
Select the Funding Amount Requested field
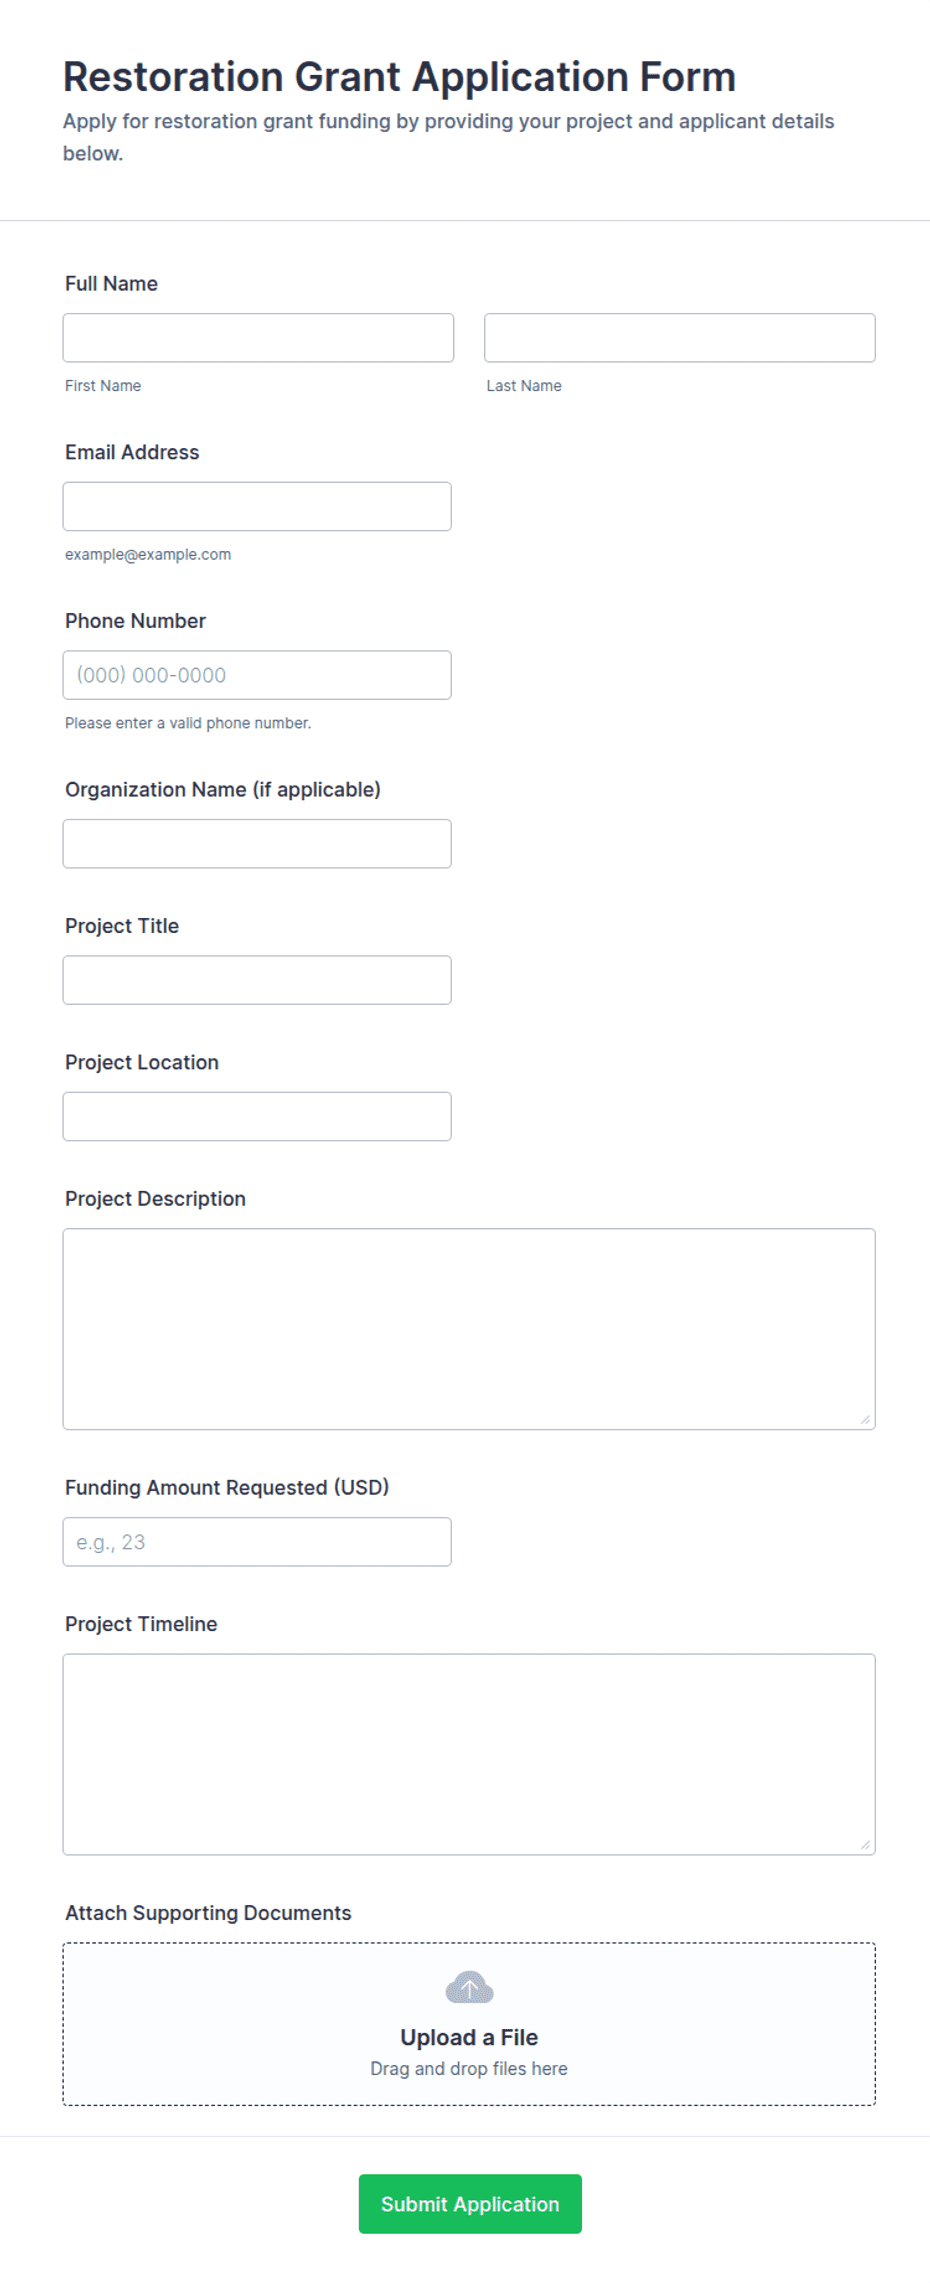click(257, 1542)
